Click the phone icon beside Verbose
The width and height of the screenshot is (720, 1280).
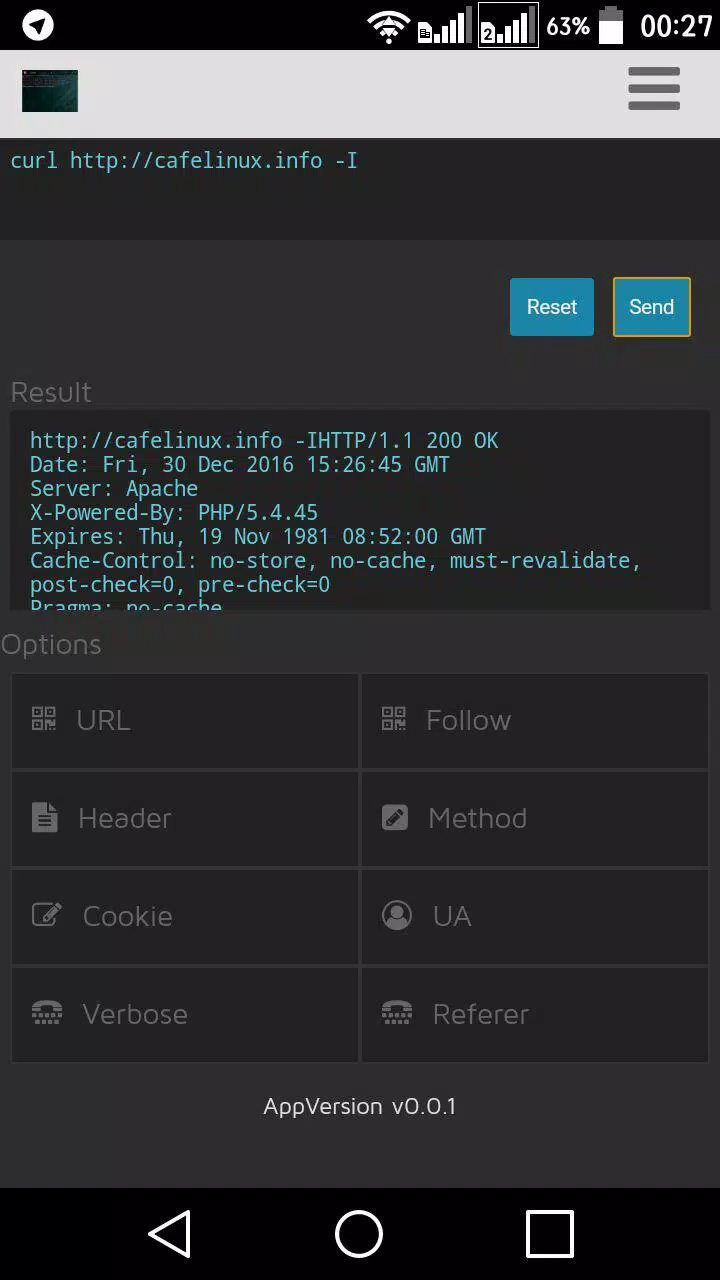point(47,1013)
